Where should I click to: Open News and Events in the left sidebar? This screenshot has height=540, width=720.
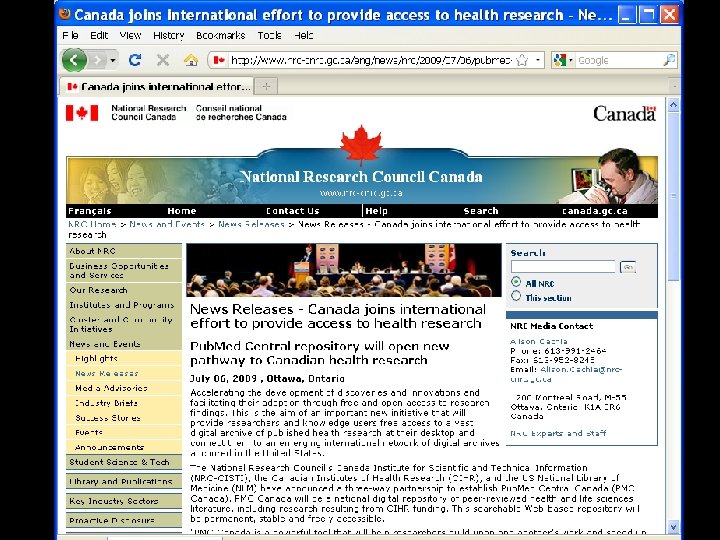click(124, 344)
